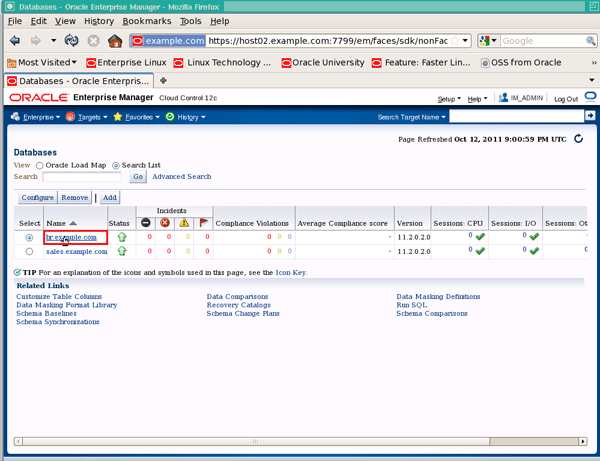600x461 pixels.
Task: Click I/O sessions checkmark for sales.example.com
Action: click(534, 251)
